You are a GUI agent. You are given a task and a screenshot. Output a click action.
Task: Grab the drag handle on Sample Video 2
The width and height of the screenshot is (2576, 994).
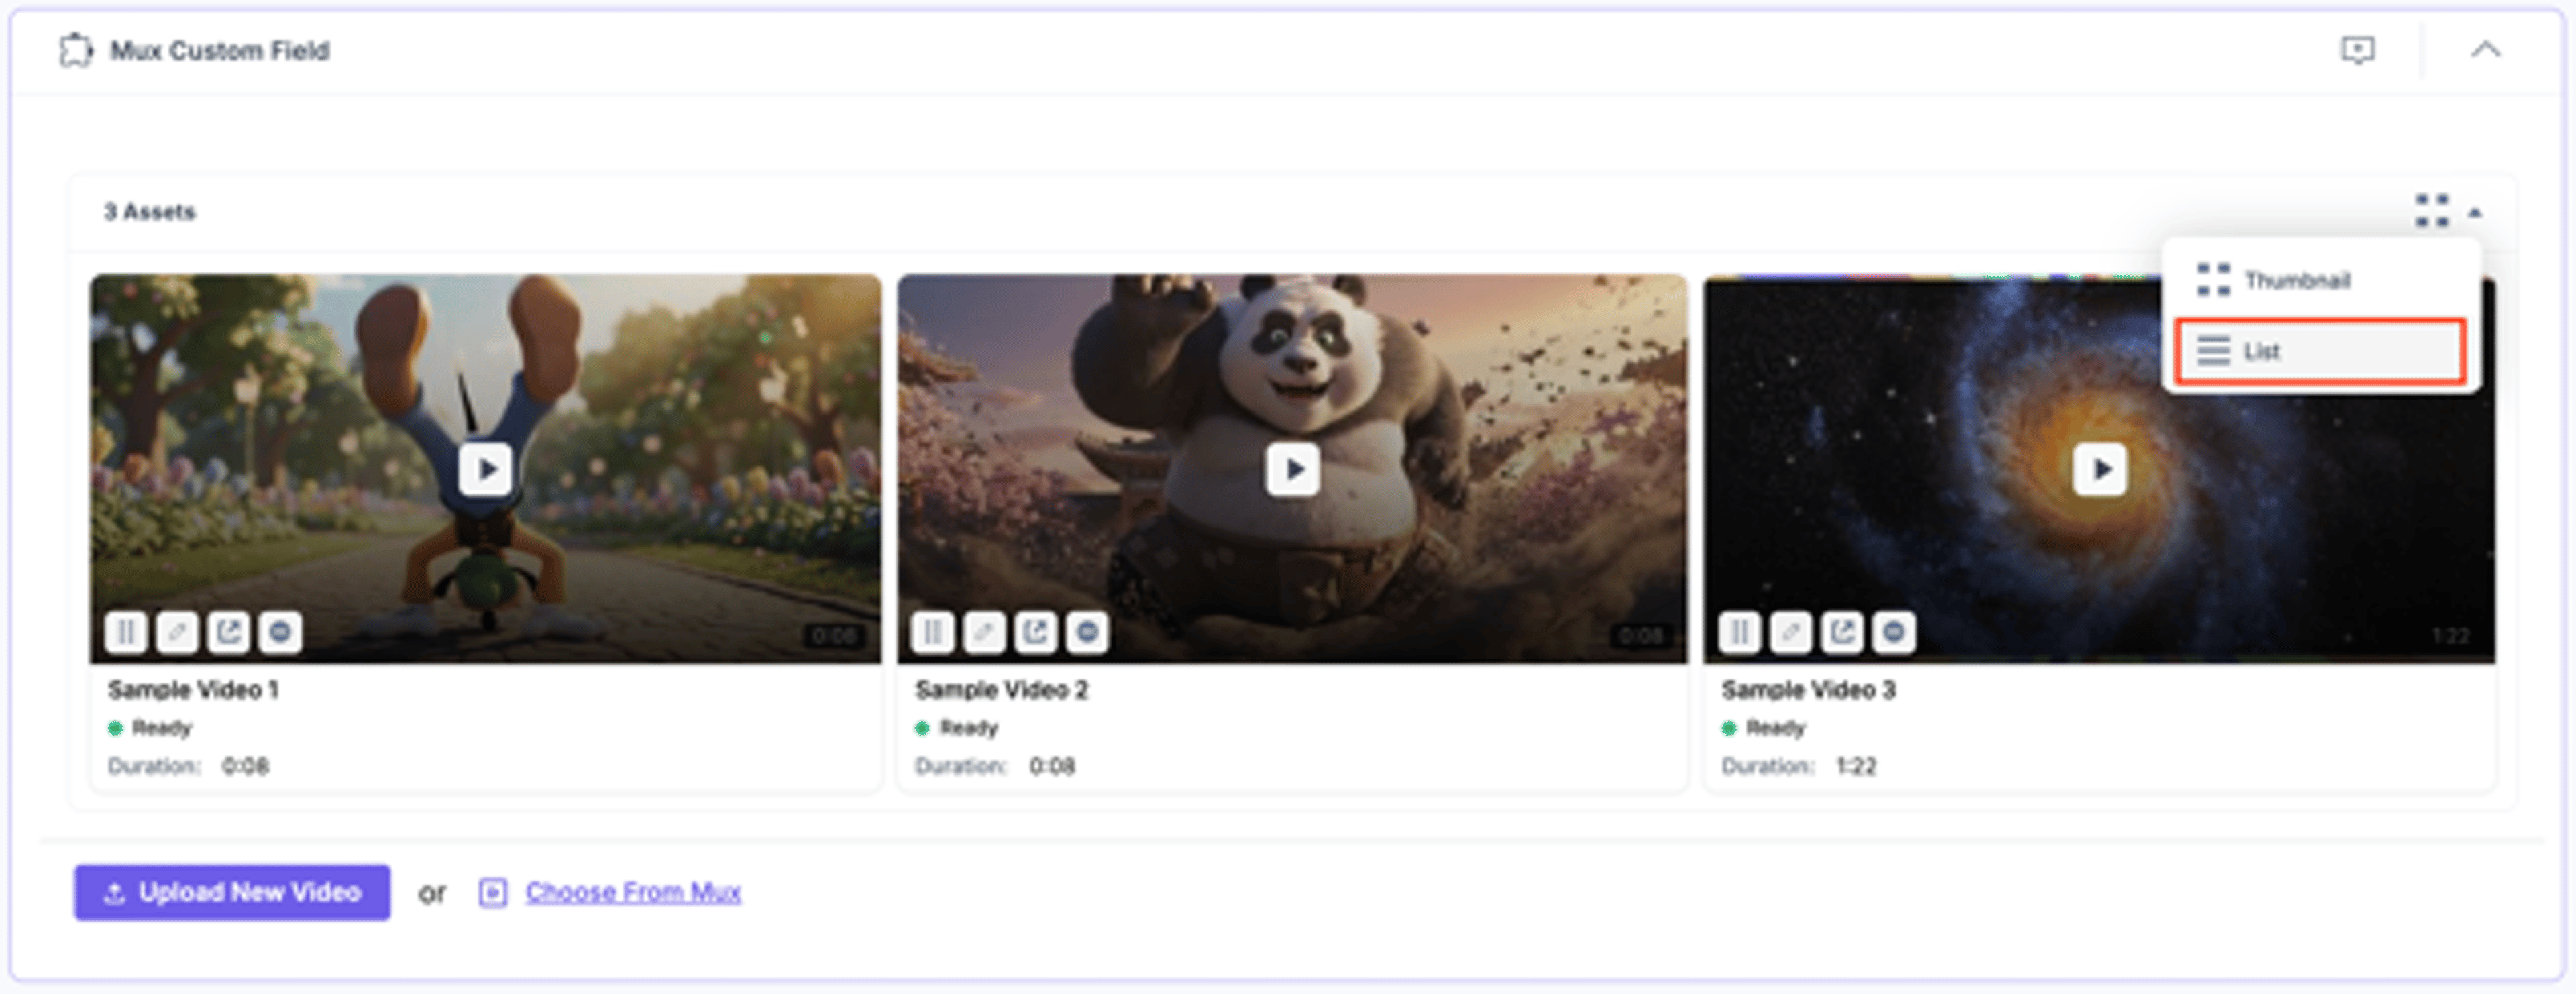(x=933, y=632)
